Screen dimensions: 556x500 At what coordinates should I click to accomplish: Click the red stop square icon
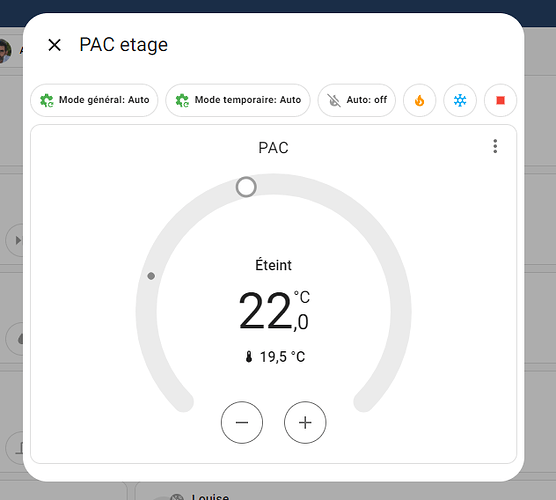pyautogui.click(x=500, y=100)
